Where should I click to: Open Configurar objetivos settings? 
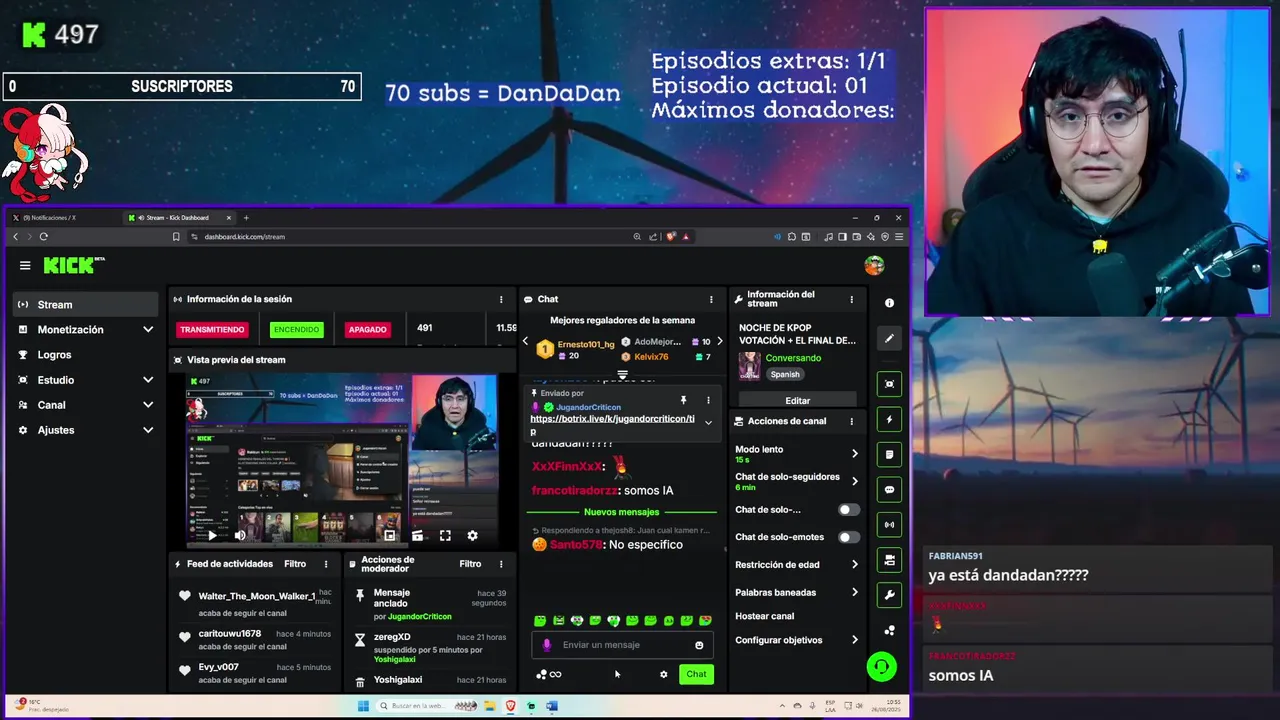point(797,640)
